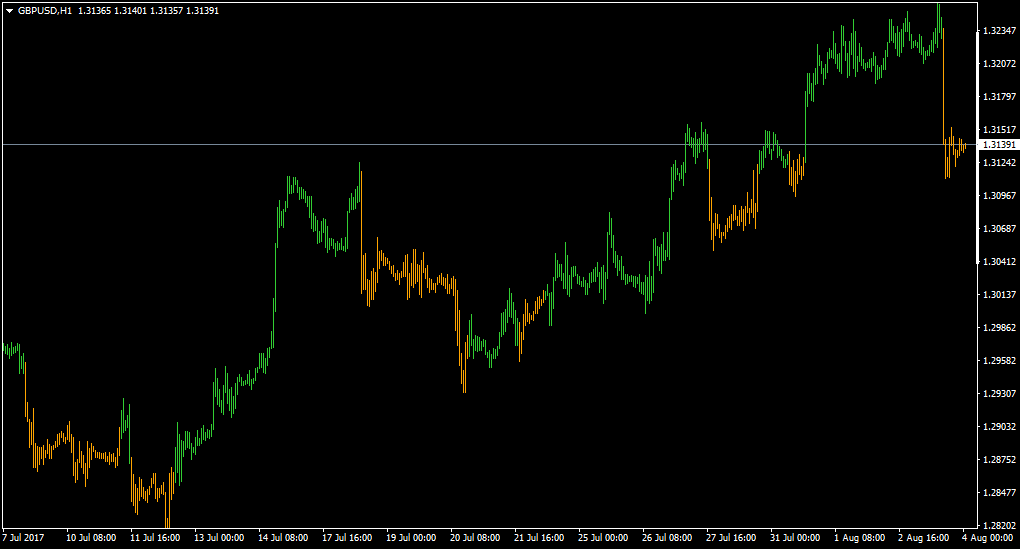
Task: Click price scale value 1.29307
Action: (x=999, y=394)
